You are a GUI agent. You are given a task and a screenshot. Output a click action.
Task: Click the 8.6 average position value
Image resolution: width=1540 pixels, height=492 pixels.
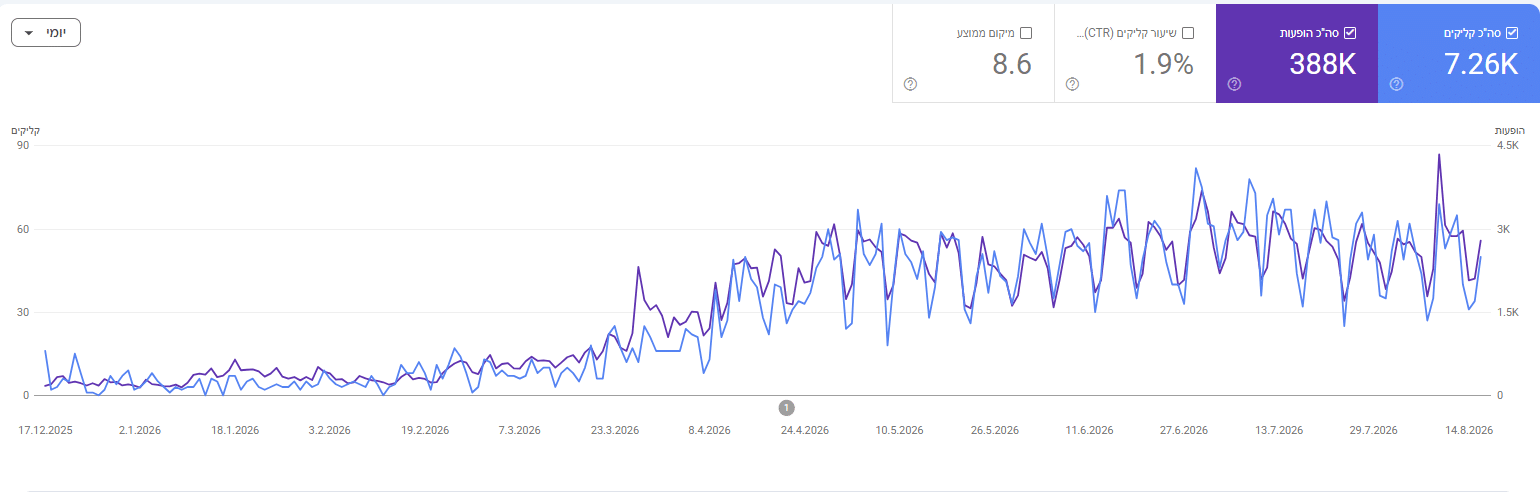tap(1012, 64)
